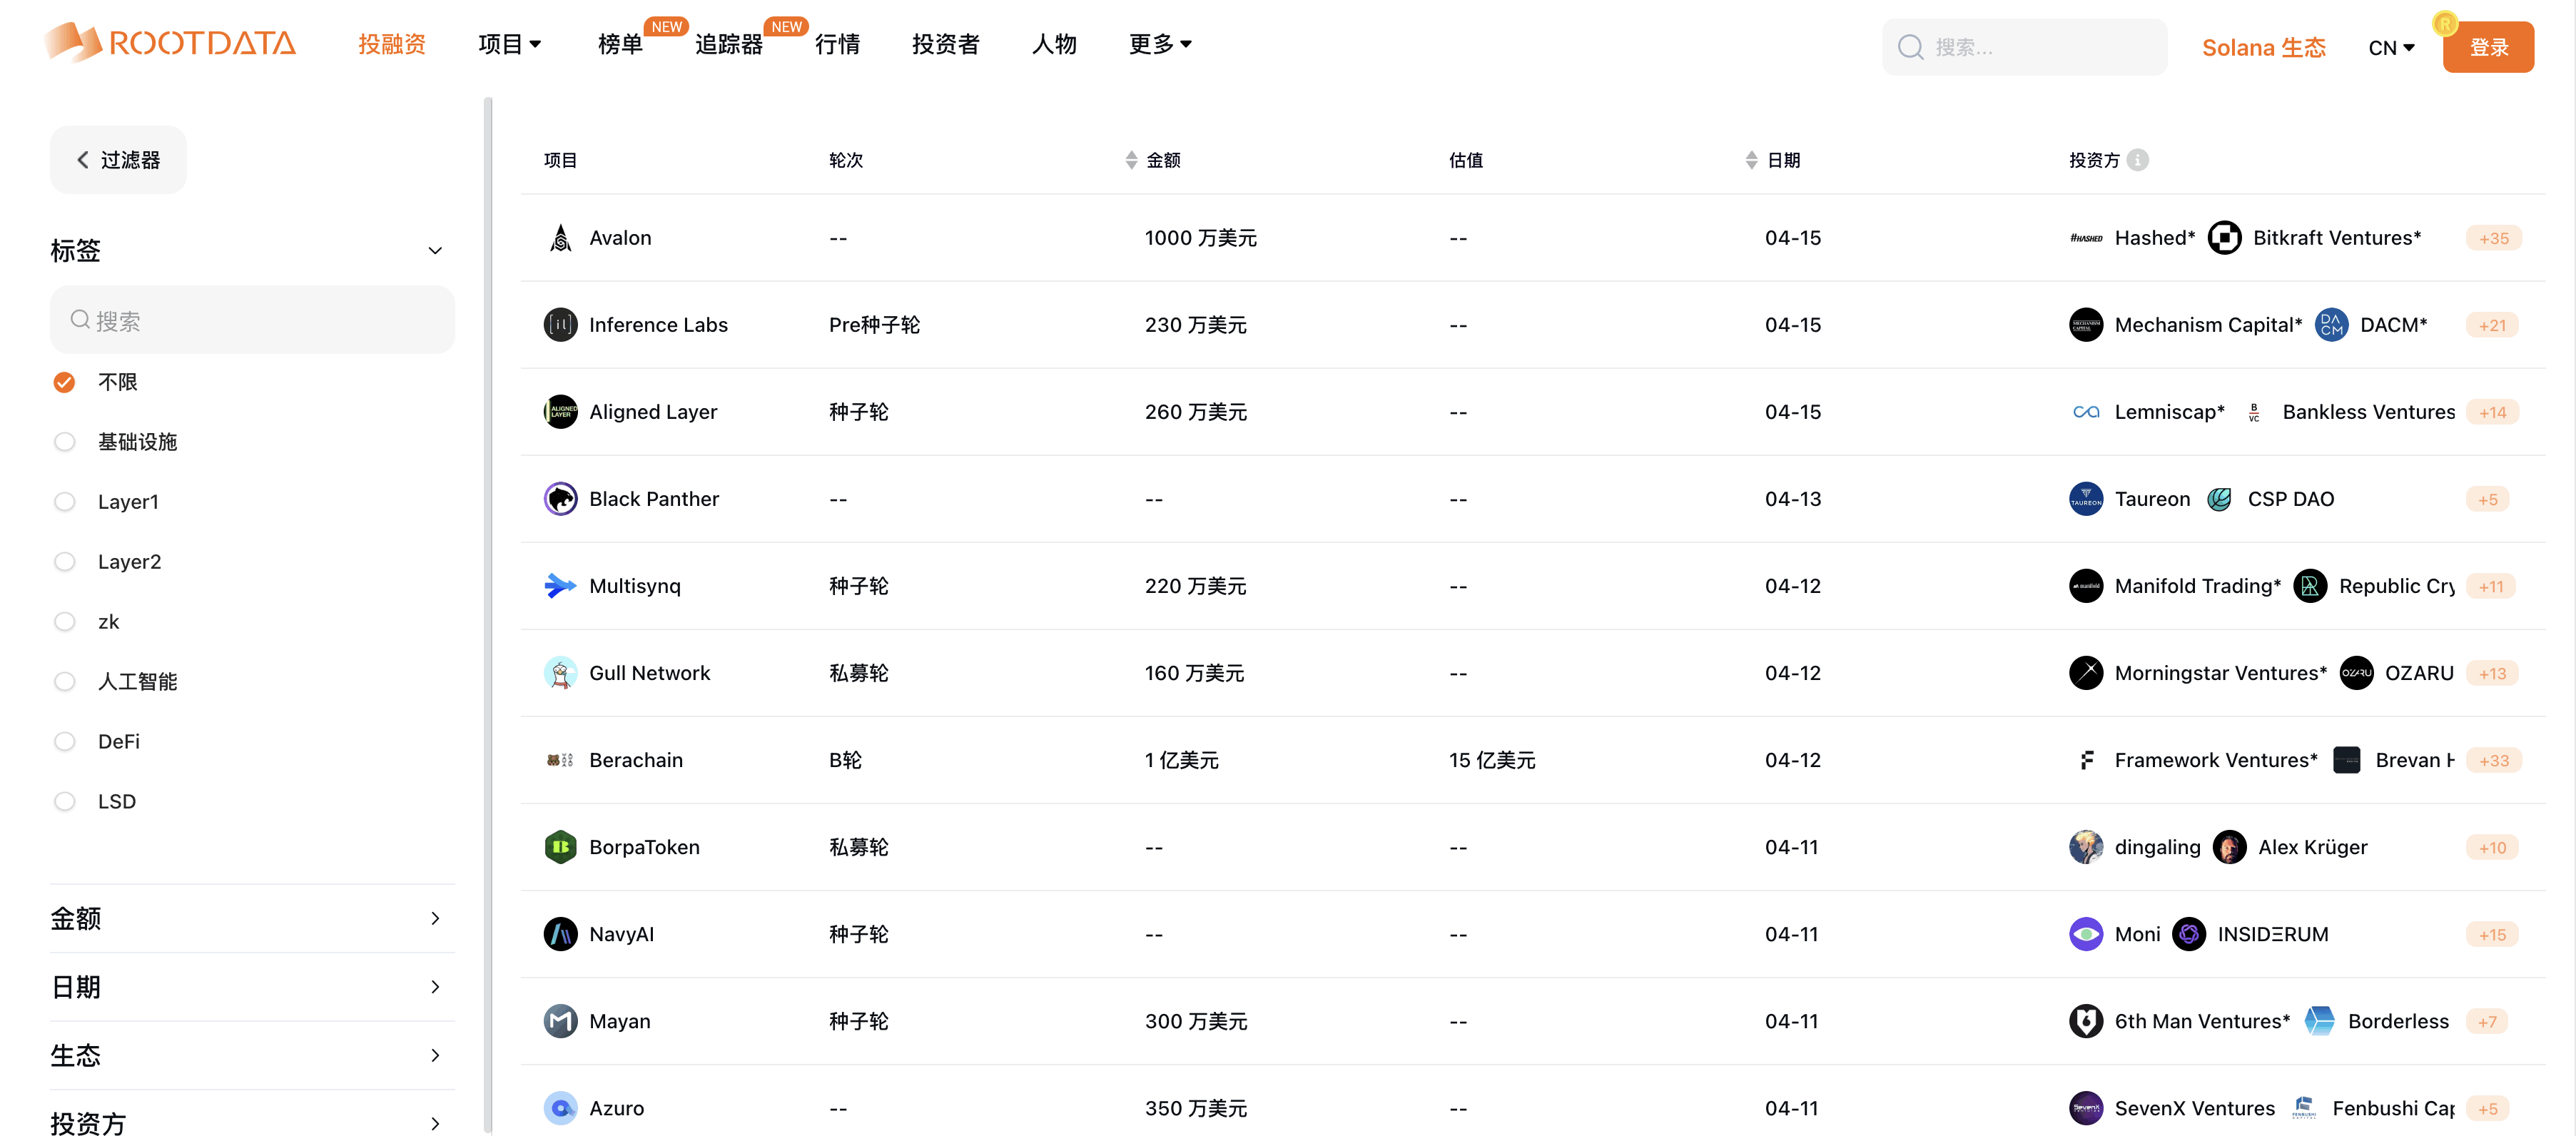Screen dimensions: 2576x1136
Task: Expand the 投资方 filter section
Action: 435,1123
